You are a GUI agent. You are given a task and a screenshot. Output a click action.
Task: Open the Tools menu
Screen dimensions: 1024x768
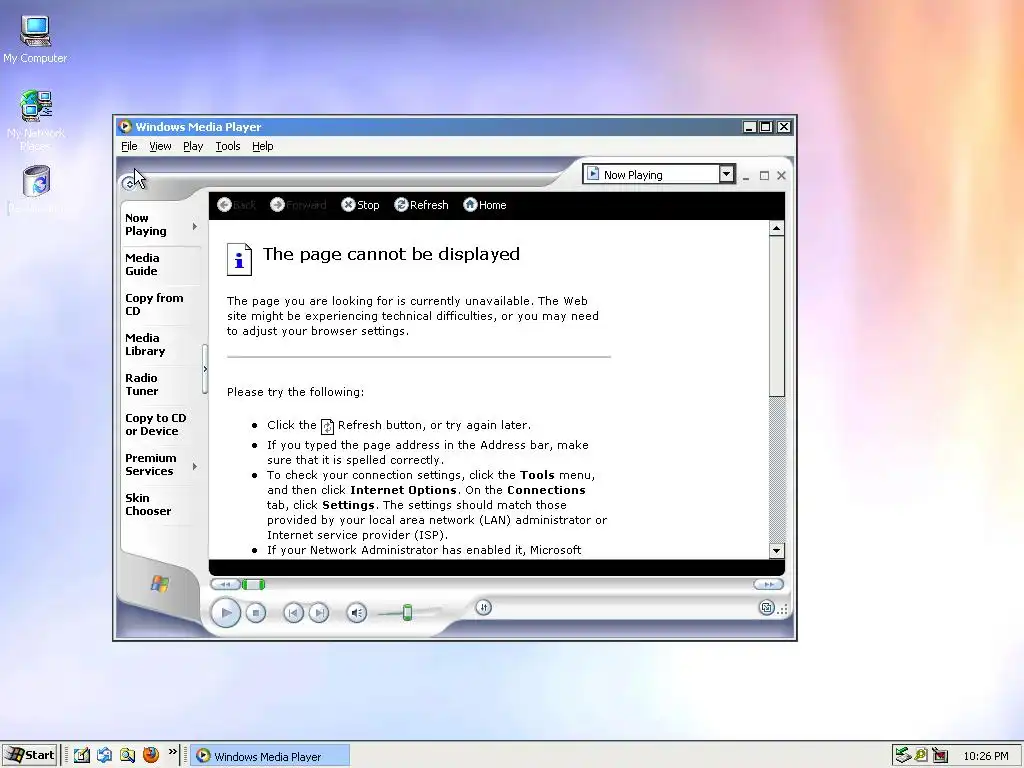(228, 146)
